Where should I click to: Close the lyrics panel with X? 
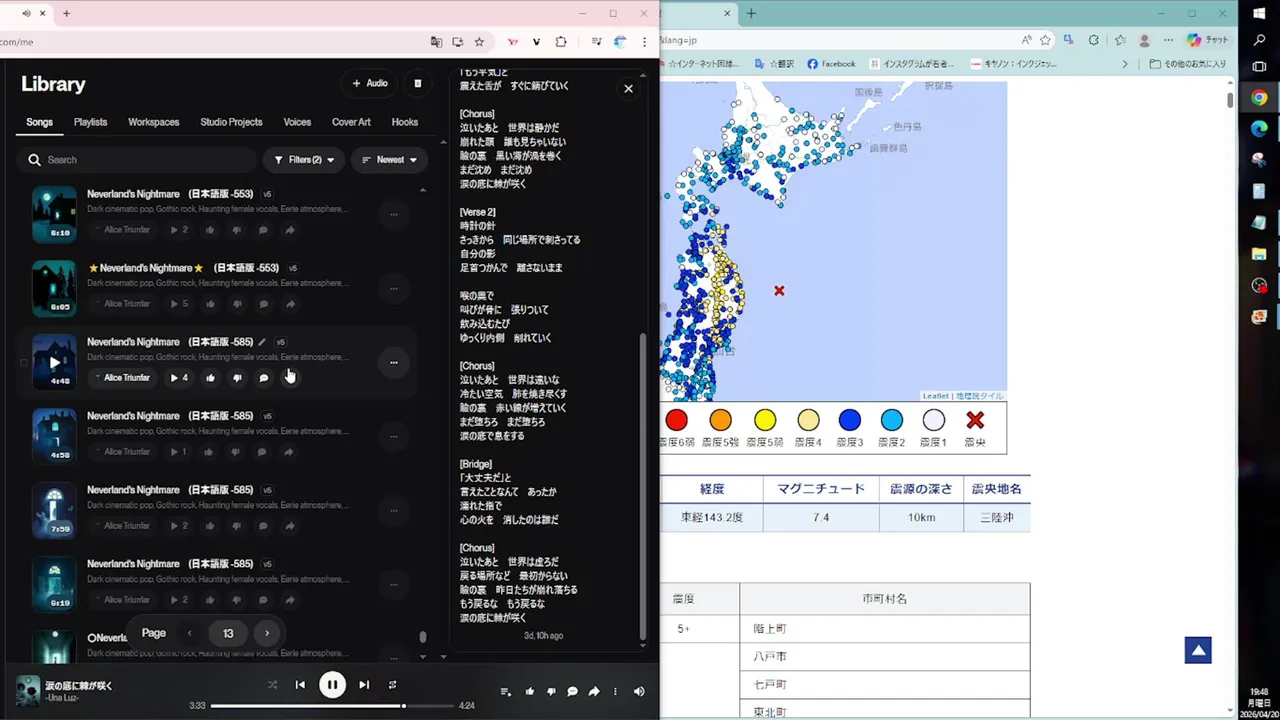[628, 89]
